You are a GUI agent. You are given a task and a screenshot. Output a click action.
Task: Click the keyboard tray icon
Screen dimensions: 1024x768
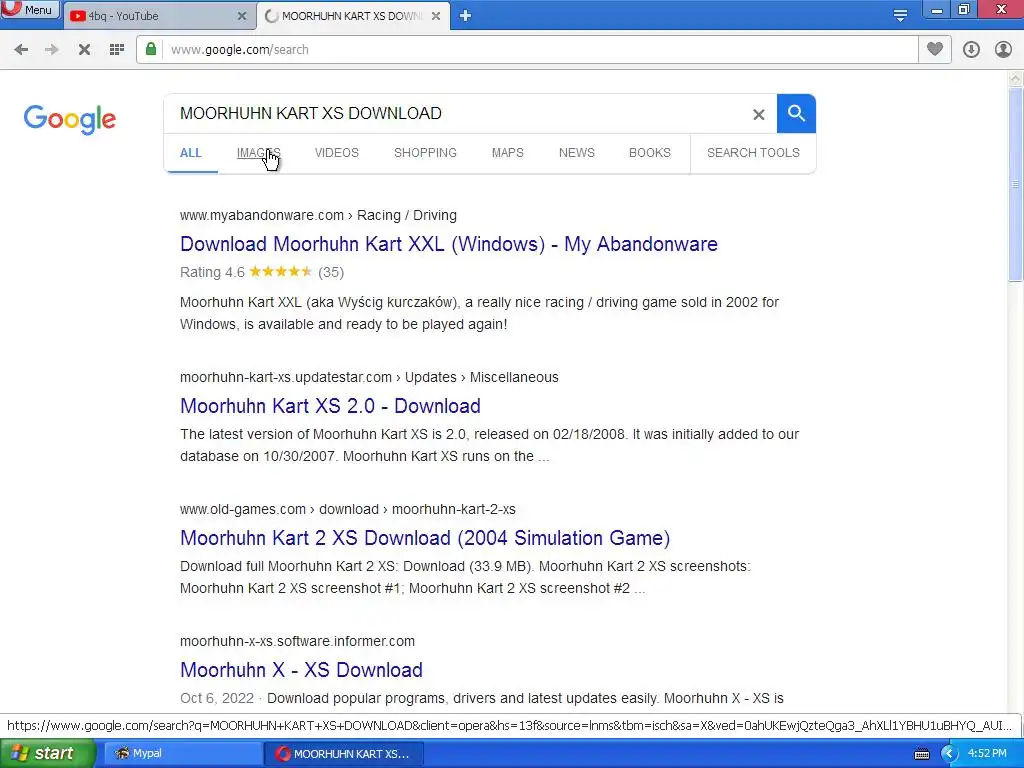(921, 754)
